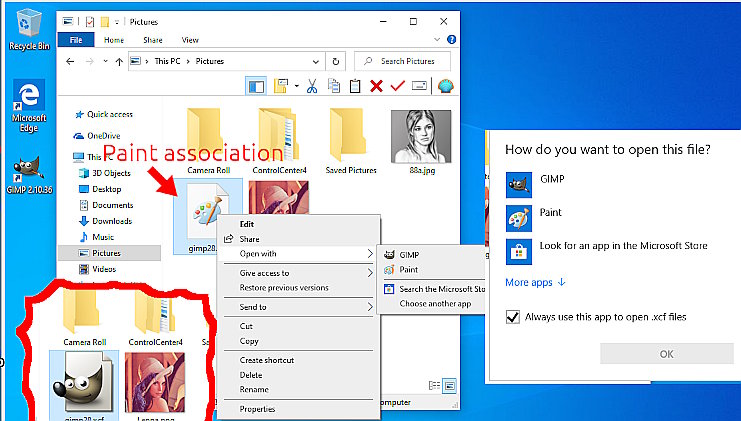Switch to details view icon in status bar

point(434,386)
